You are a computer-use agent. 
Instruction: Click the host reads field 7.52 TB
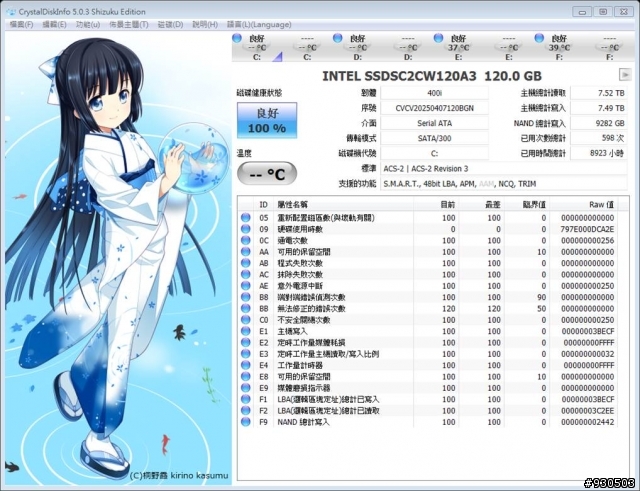(x=599, y=93)
